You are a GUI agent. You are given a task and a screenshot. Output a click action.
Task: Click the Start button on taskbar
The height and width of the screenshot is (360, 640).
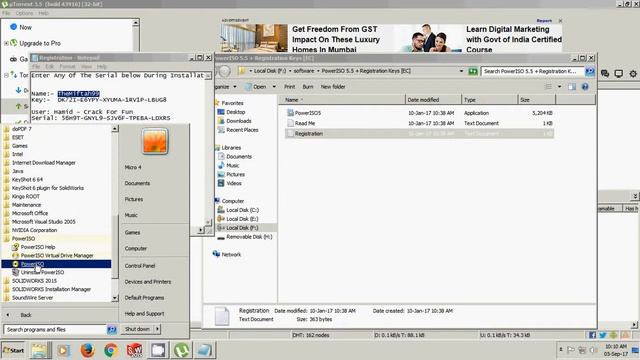tap(13, 350)
